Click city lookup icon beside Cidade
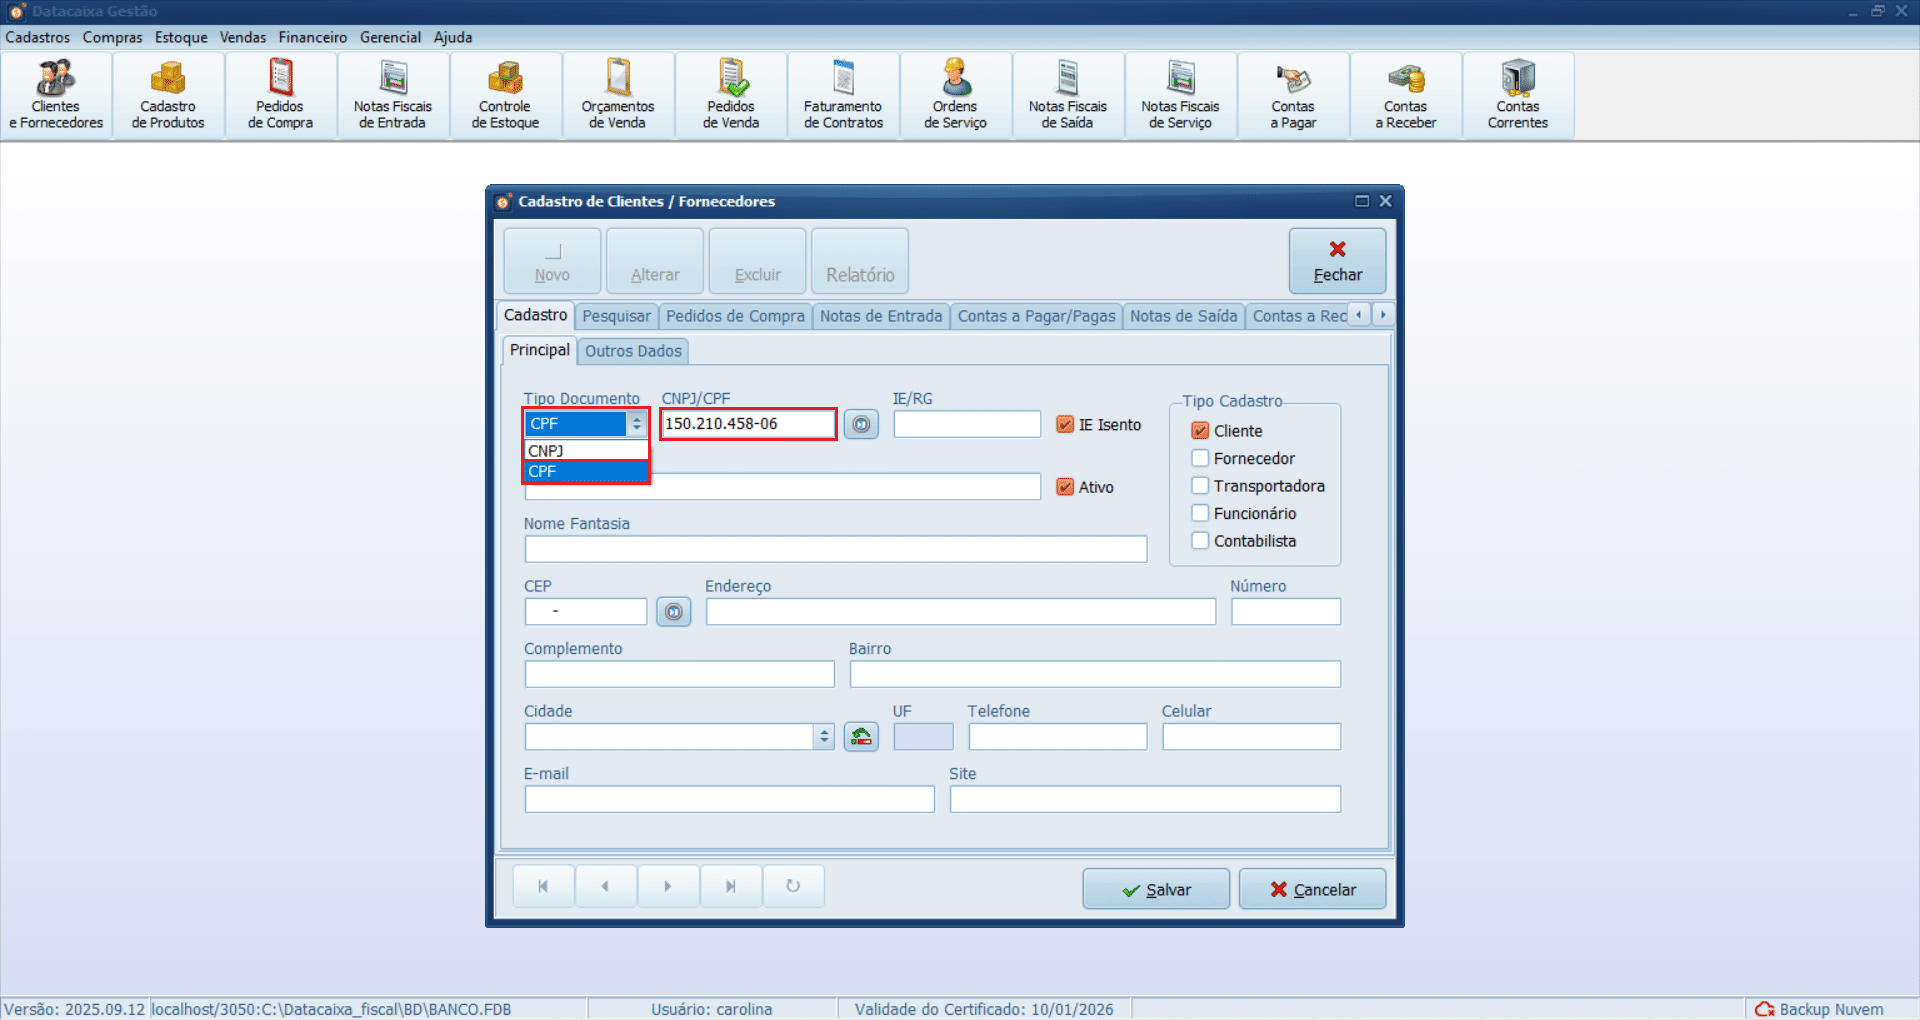Viewport: 1920px width, 1020px height. (x=861, y=737)
